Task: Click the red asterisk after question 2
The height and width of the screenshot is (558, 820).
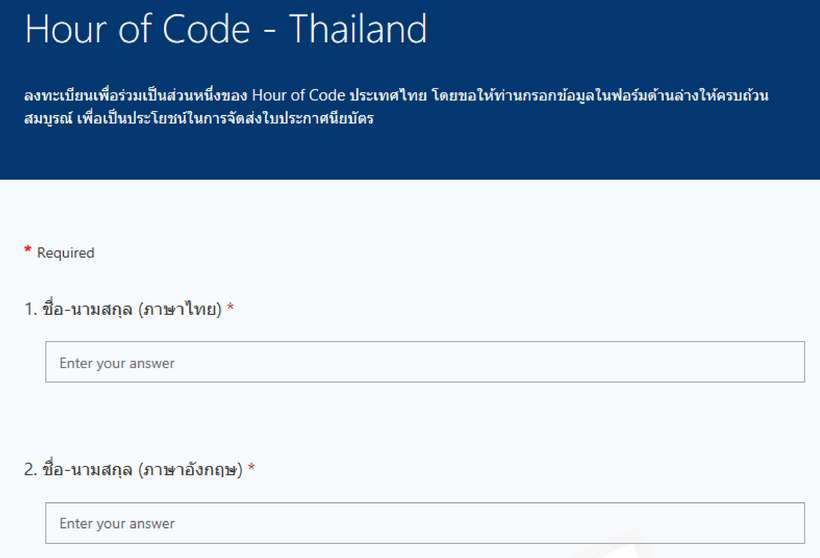Action: [x=251, y=468]
